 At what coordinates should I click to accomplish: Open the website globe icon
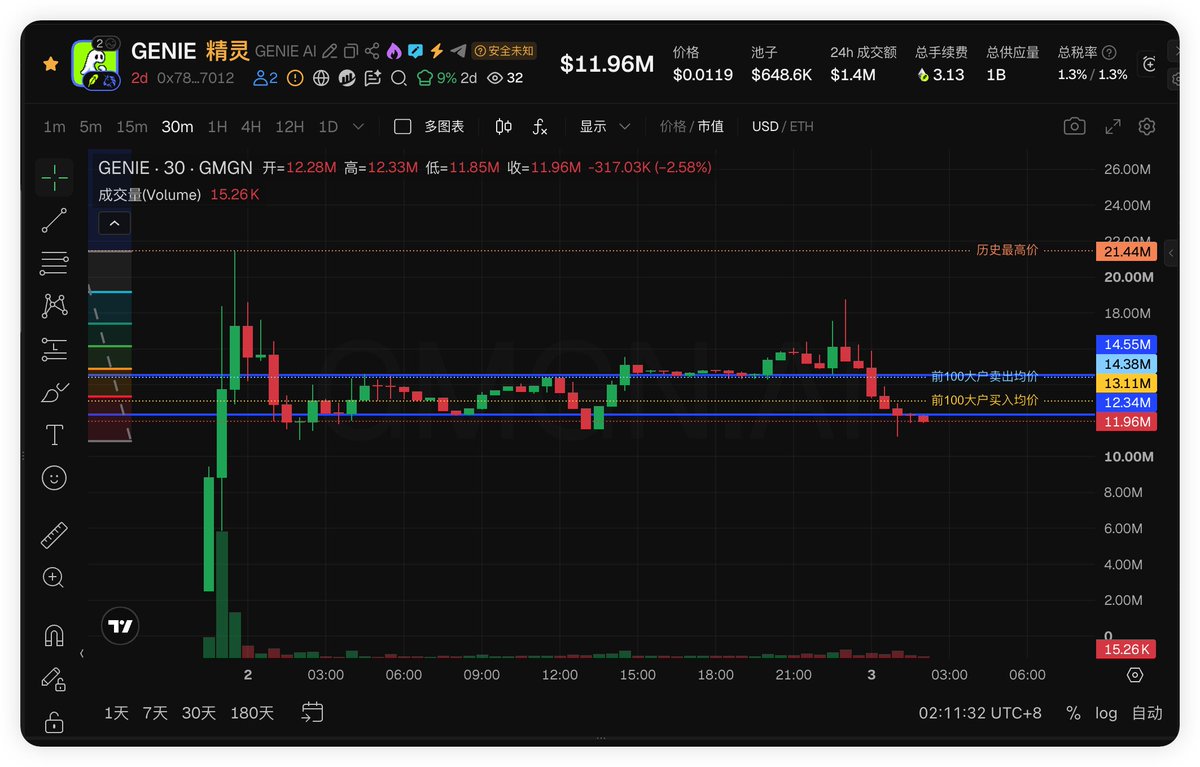click(x=321, y=77)
